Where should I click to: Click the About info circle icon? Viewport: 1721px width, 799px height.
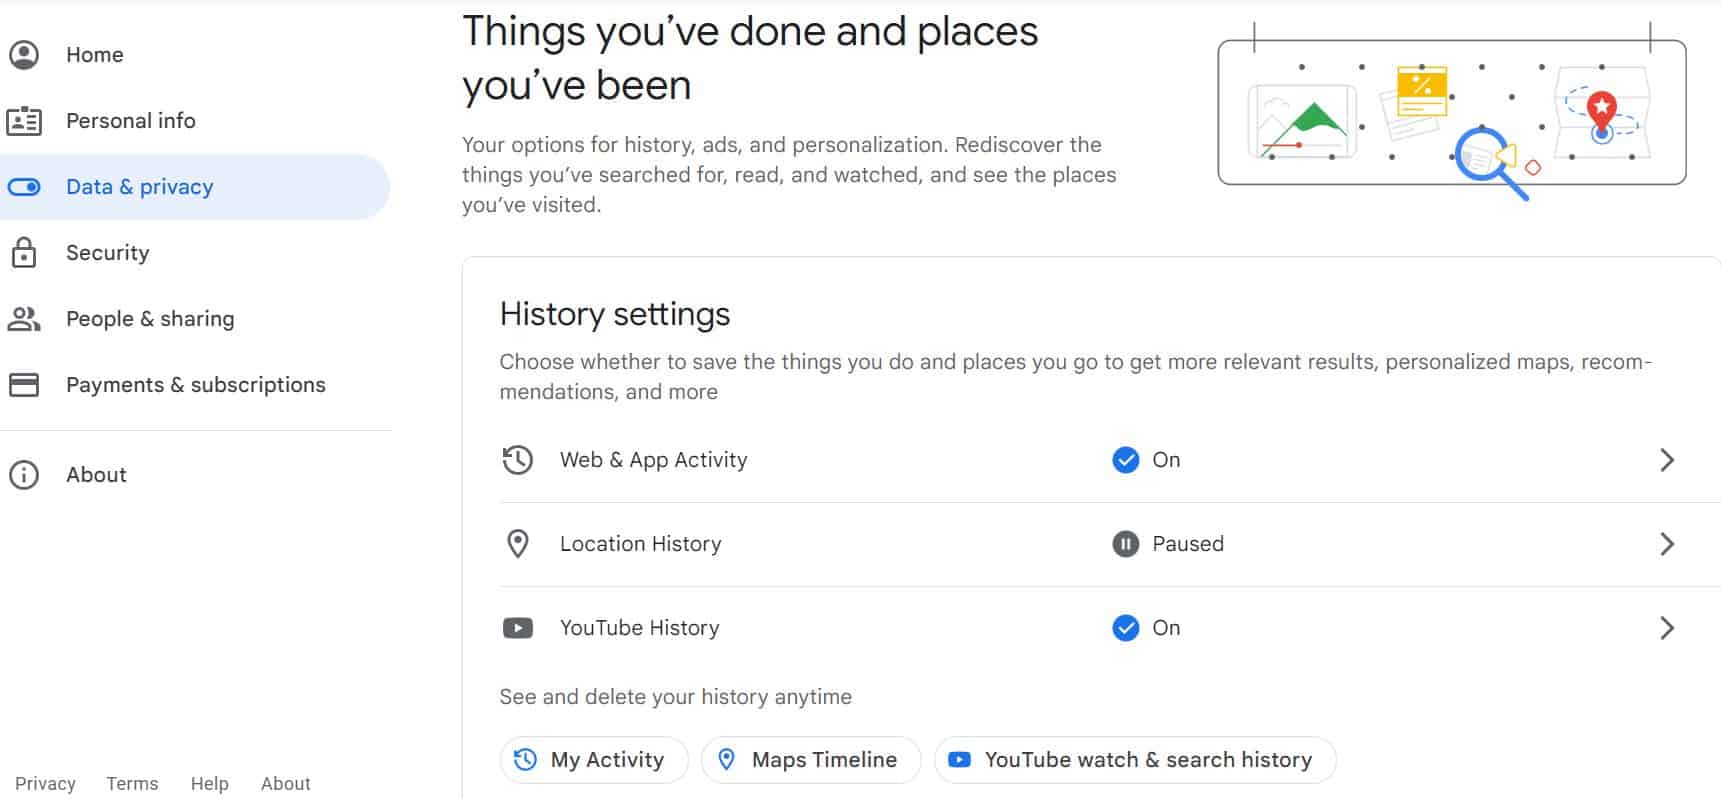(x=24, y=475)
